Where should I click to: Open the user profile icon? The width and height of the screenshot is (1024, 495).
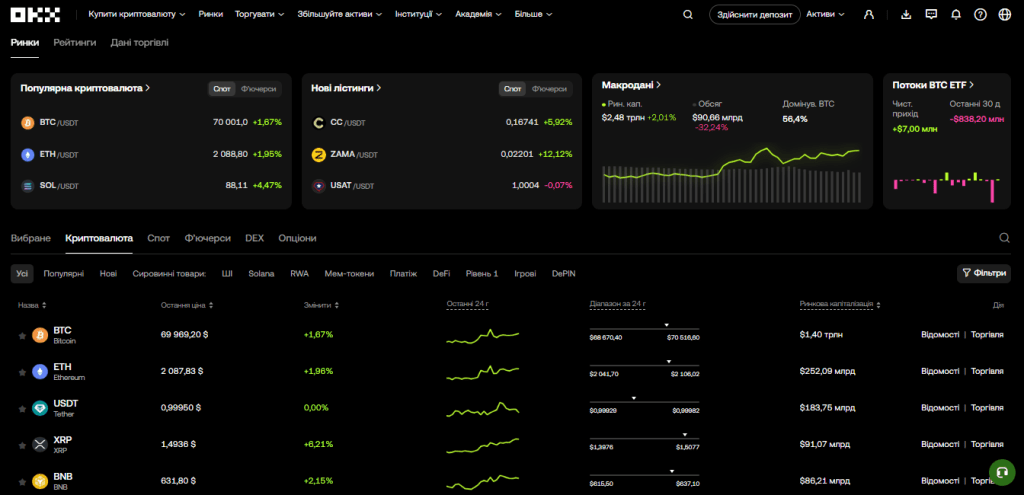[x=869, y=14]
